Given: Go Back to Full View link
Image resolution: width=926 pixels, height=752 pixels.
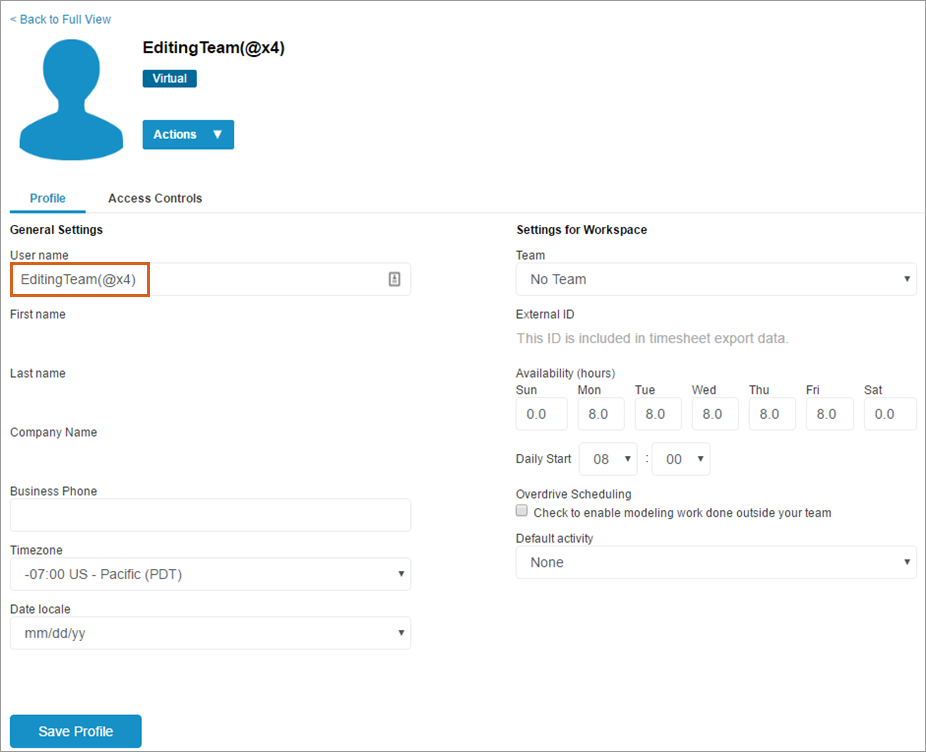Looking at the screenshot, I should (60, 19).
